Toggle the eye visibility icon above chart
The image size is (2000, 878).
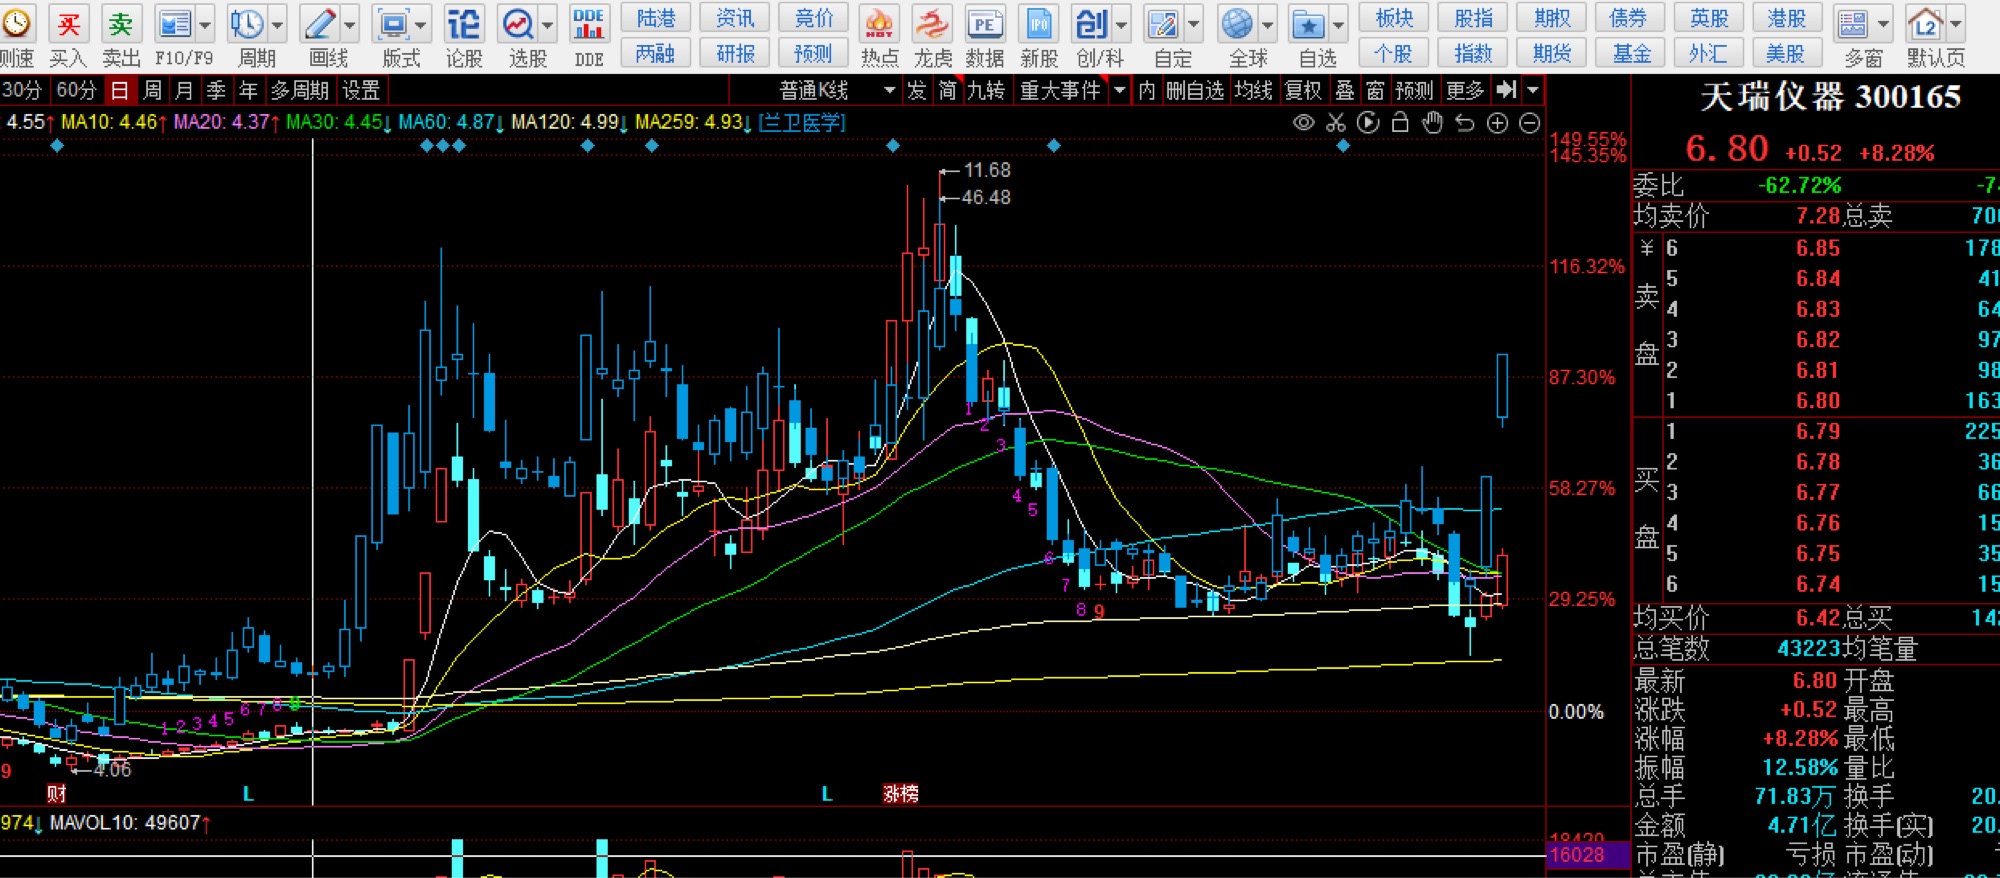(1304, 123)
